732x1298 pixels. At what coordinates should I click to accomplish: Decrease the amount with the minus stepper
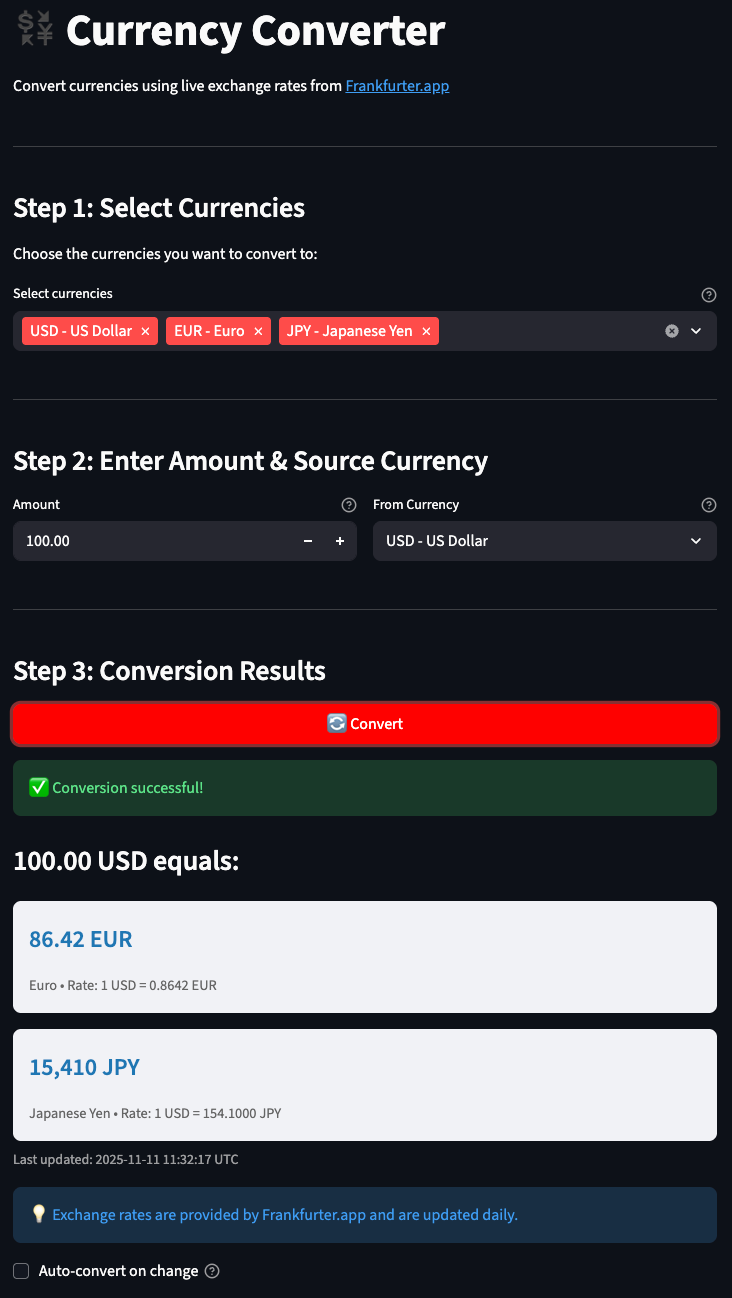[x=308, y=541]
